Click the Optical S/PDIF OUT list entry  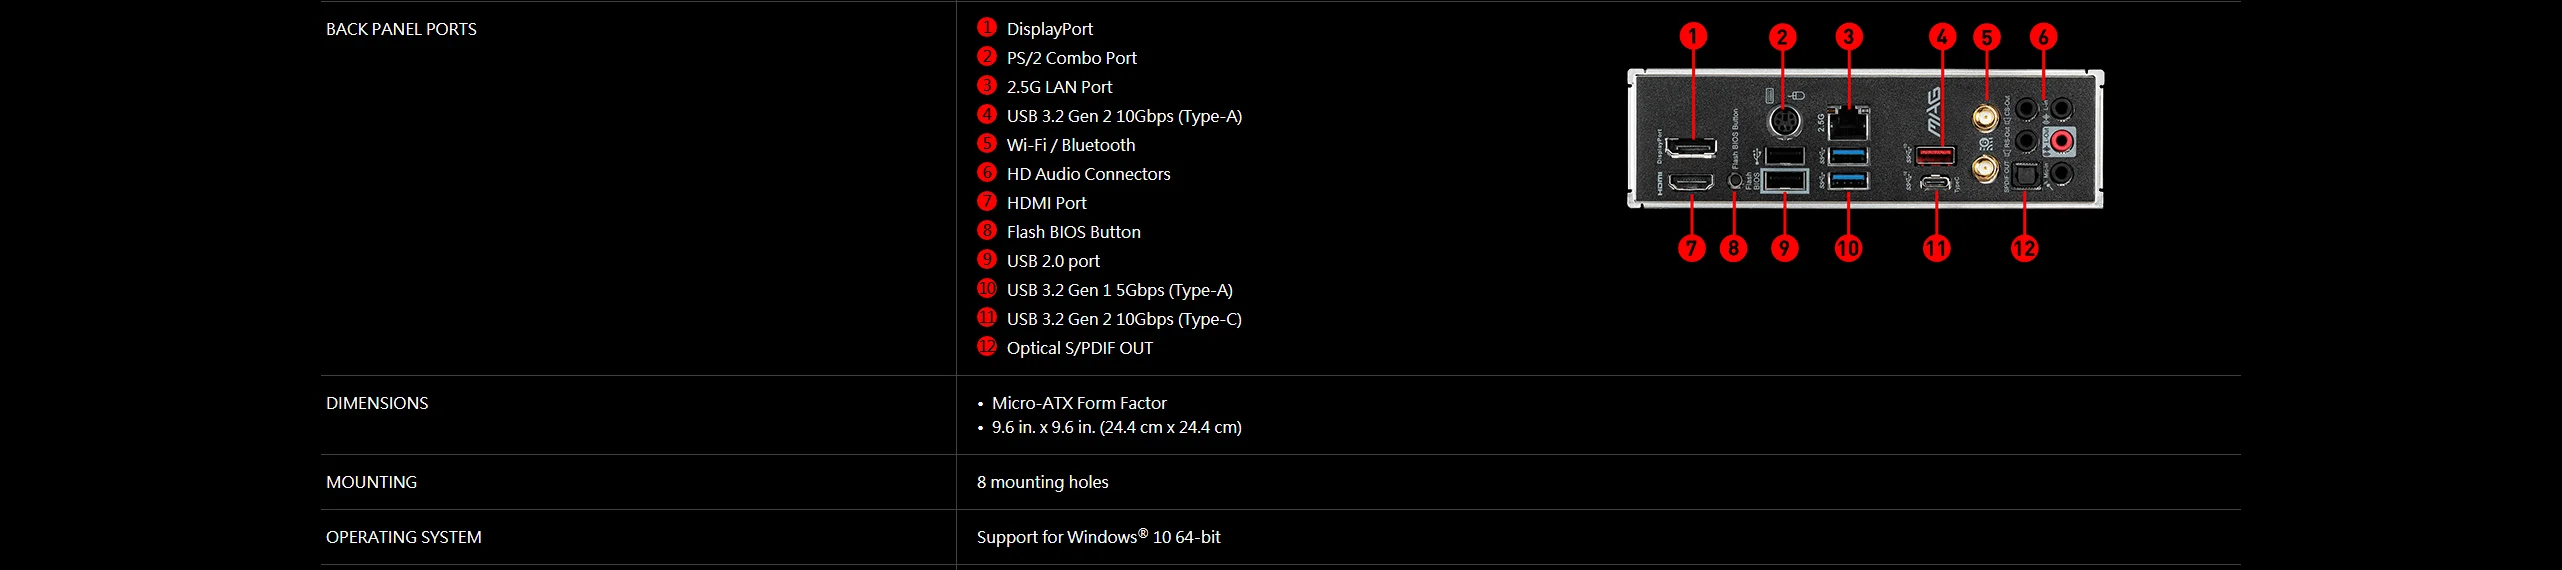coord(1079,348)
